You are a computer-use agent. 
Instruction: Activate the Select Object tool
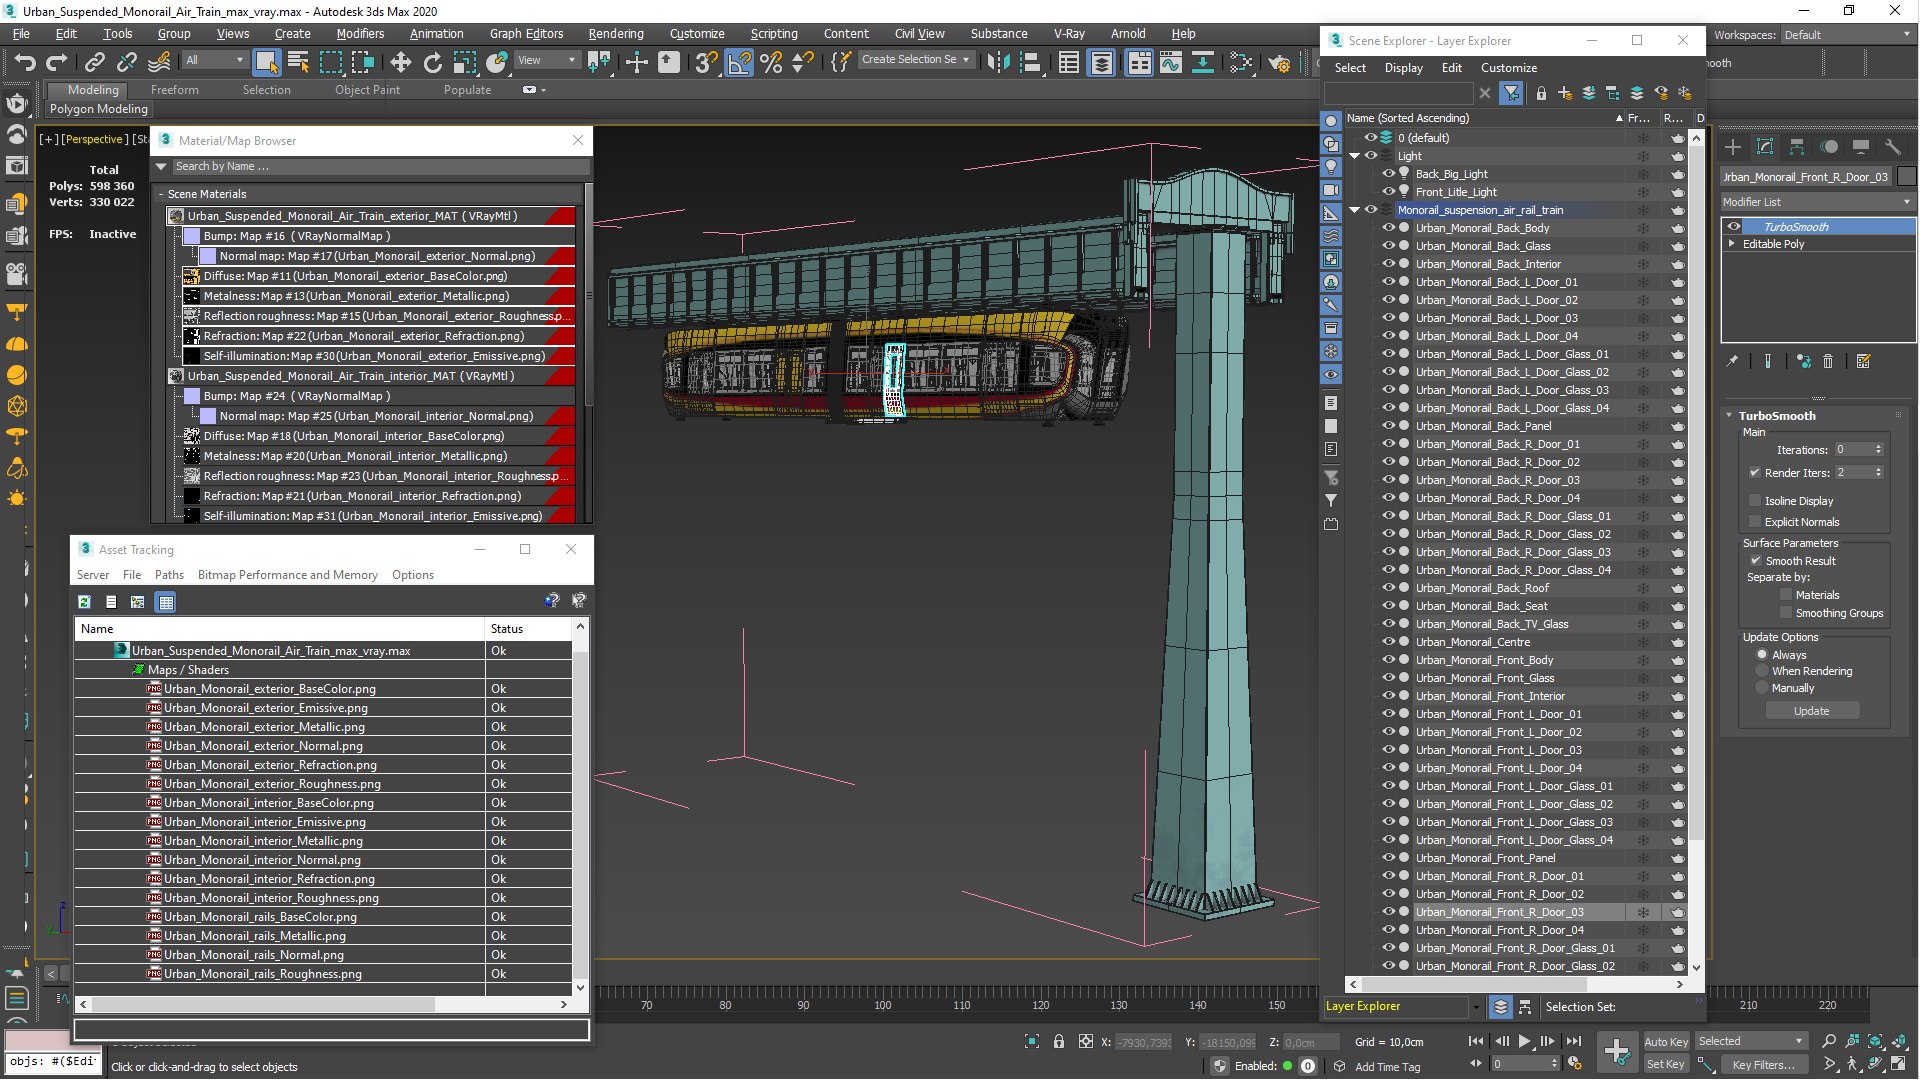coord(266,62)
